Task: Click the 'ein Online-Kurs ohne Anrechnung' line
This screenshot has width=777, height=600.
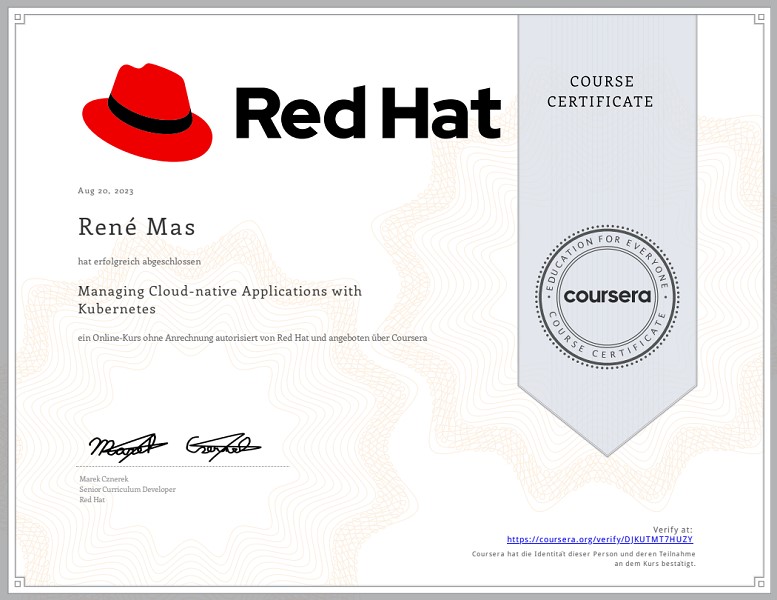Action: click(x=252, y=338)
